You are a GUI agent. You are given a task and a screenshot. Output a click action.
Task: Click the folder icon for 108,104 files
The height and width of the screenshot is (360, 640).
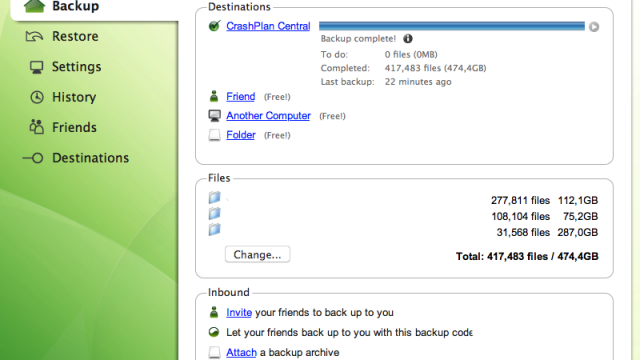click(215, 213)
